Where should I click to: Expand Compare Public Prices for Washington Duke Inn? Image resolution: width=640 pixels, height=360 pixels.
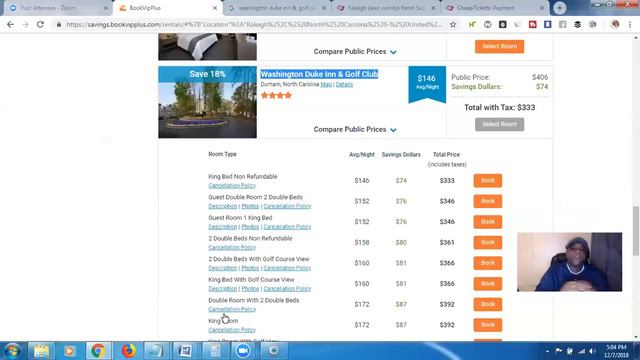(x=355, y=129)
